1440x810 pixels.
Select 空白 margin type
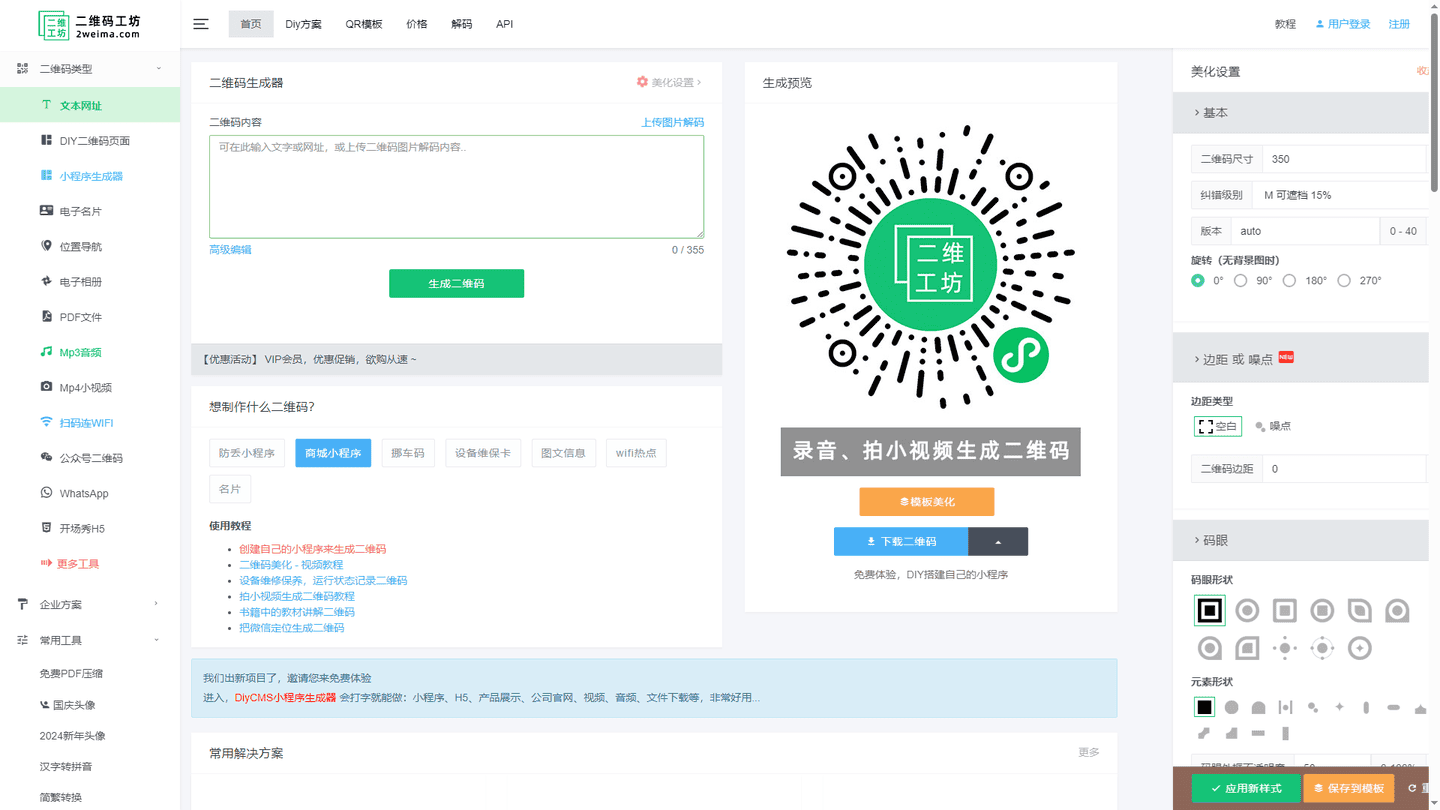coord(1217,426)
